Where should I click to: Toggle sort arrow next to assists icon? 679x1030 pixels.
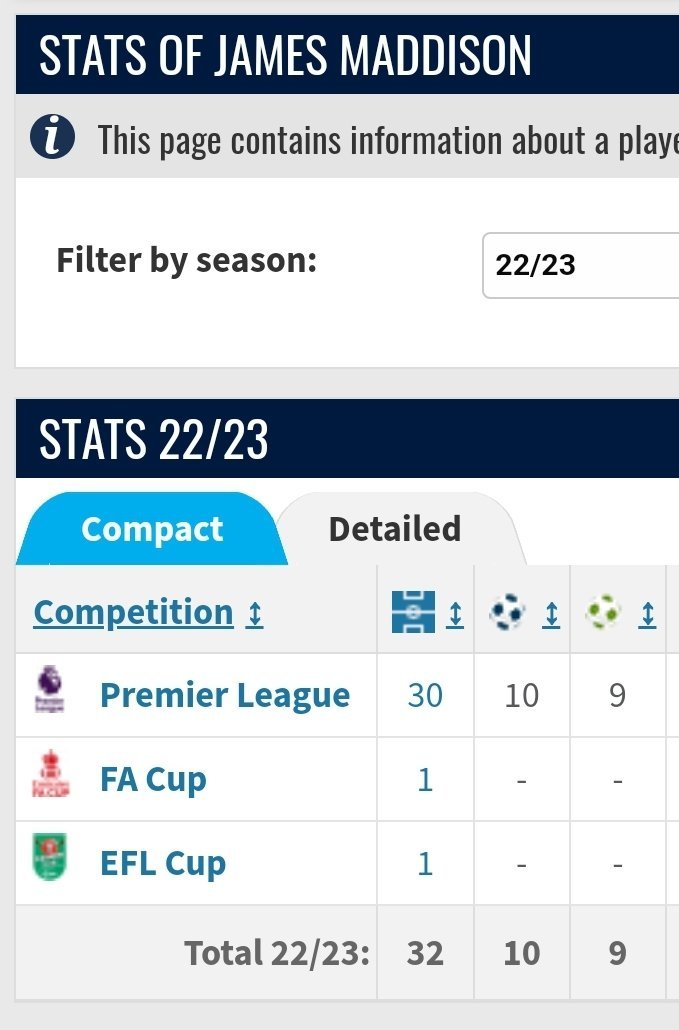647,614
